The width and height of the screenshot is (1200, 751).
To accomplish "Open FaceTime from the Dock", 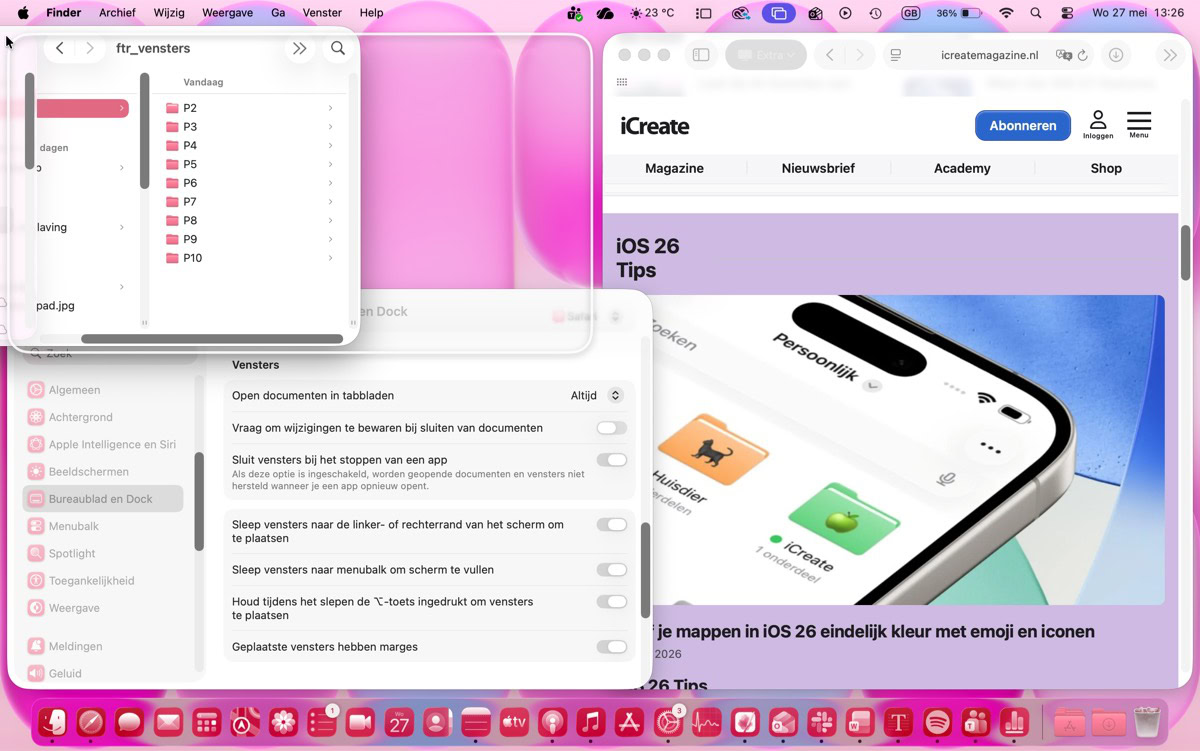I will [x=360, y=722].
